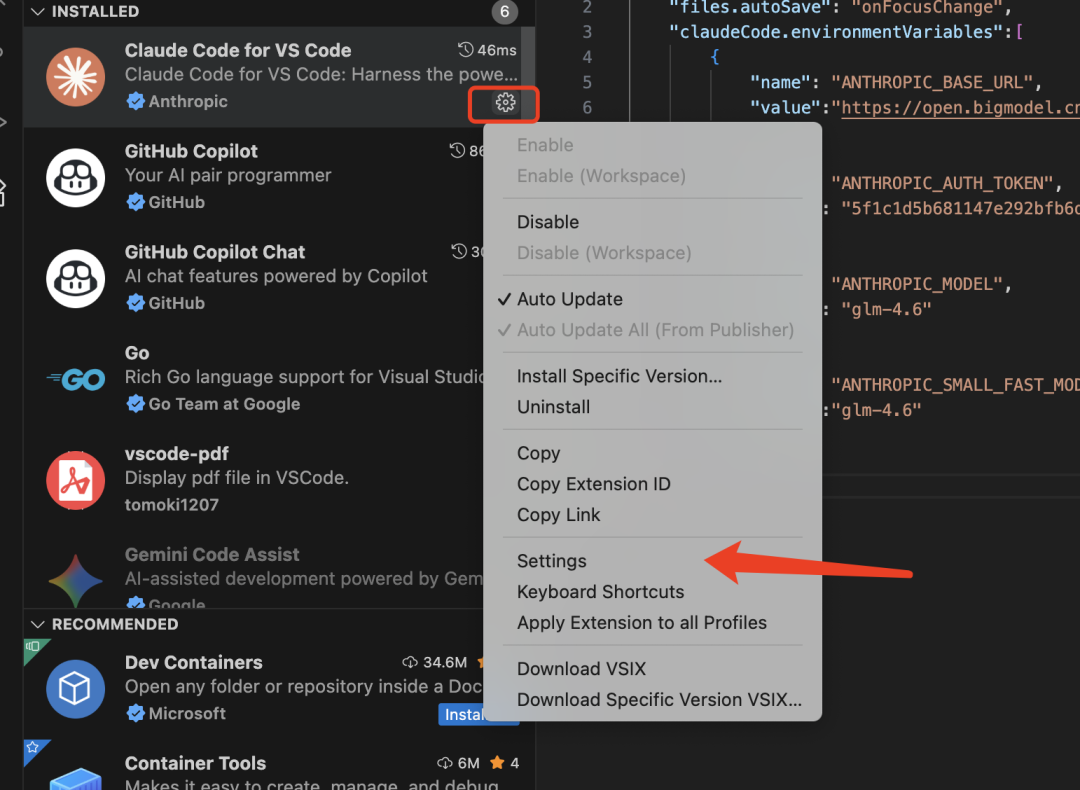The height and width of the screenshot is (790, 1080).
Task: Click the Dev Containers cube icon
Action: point(76,689)
